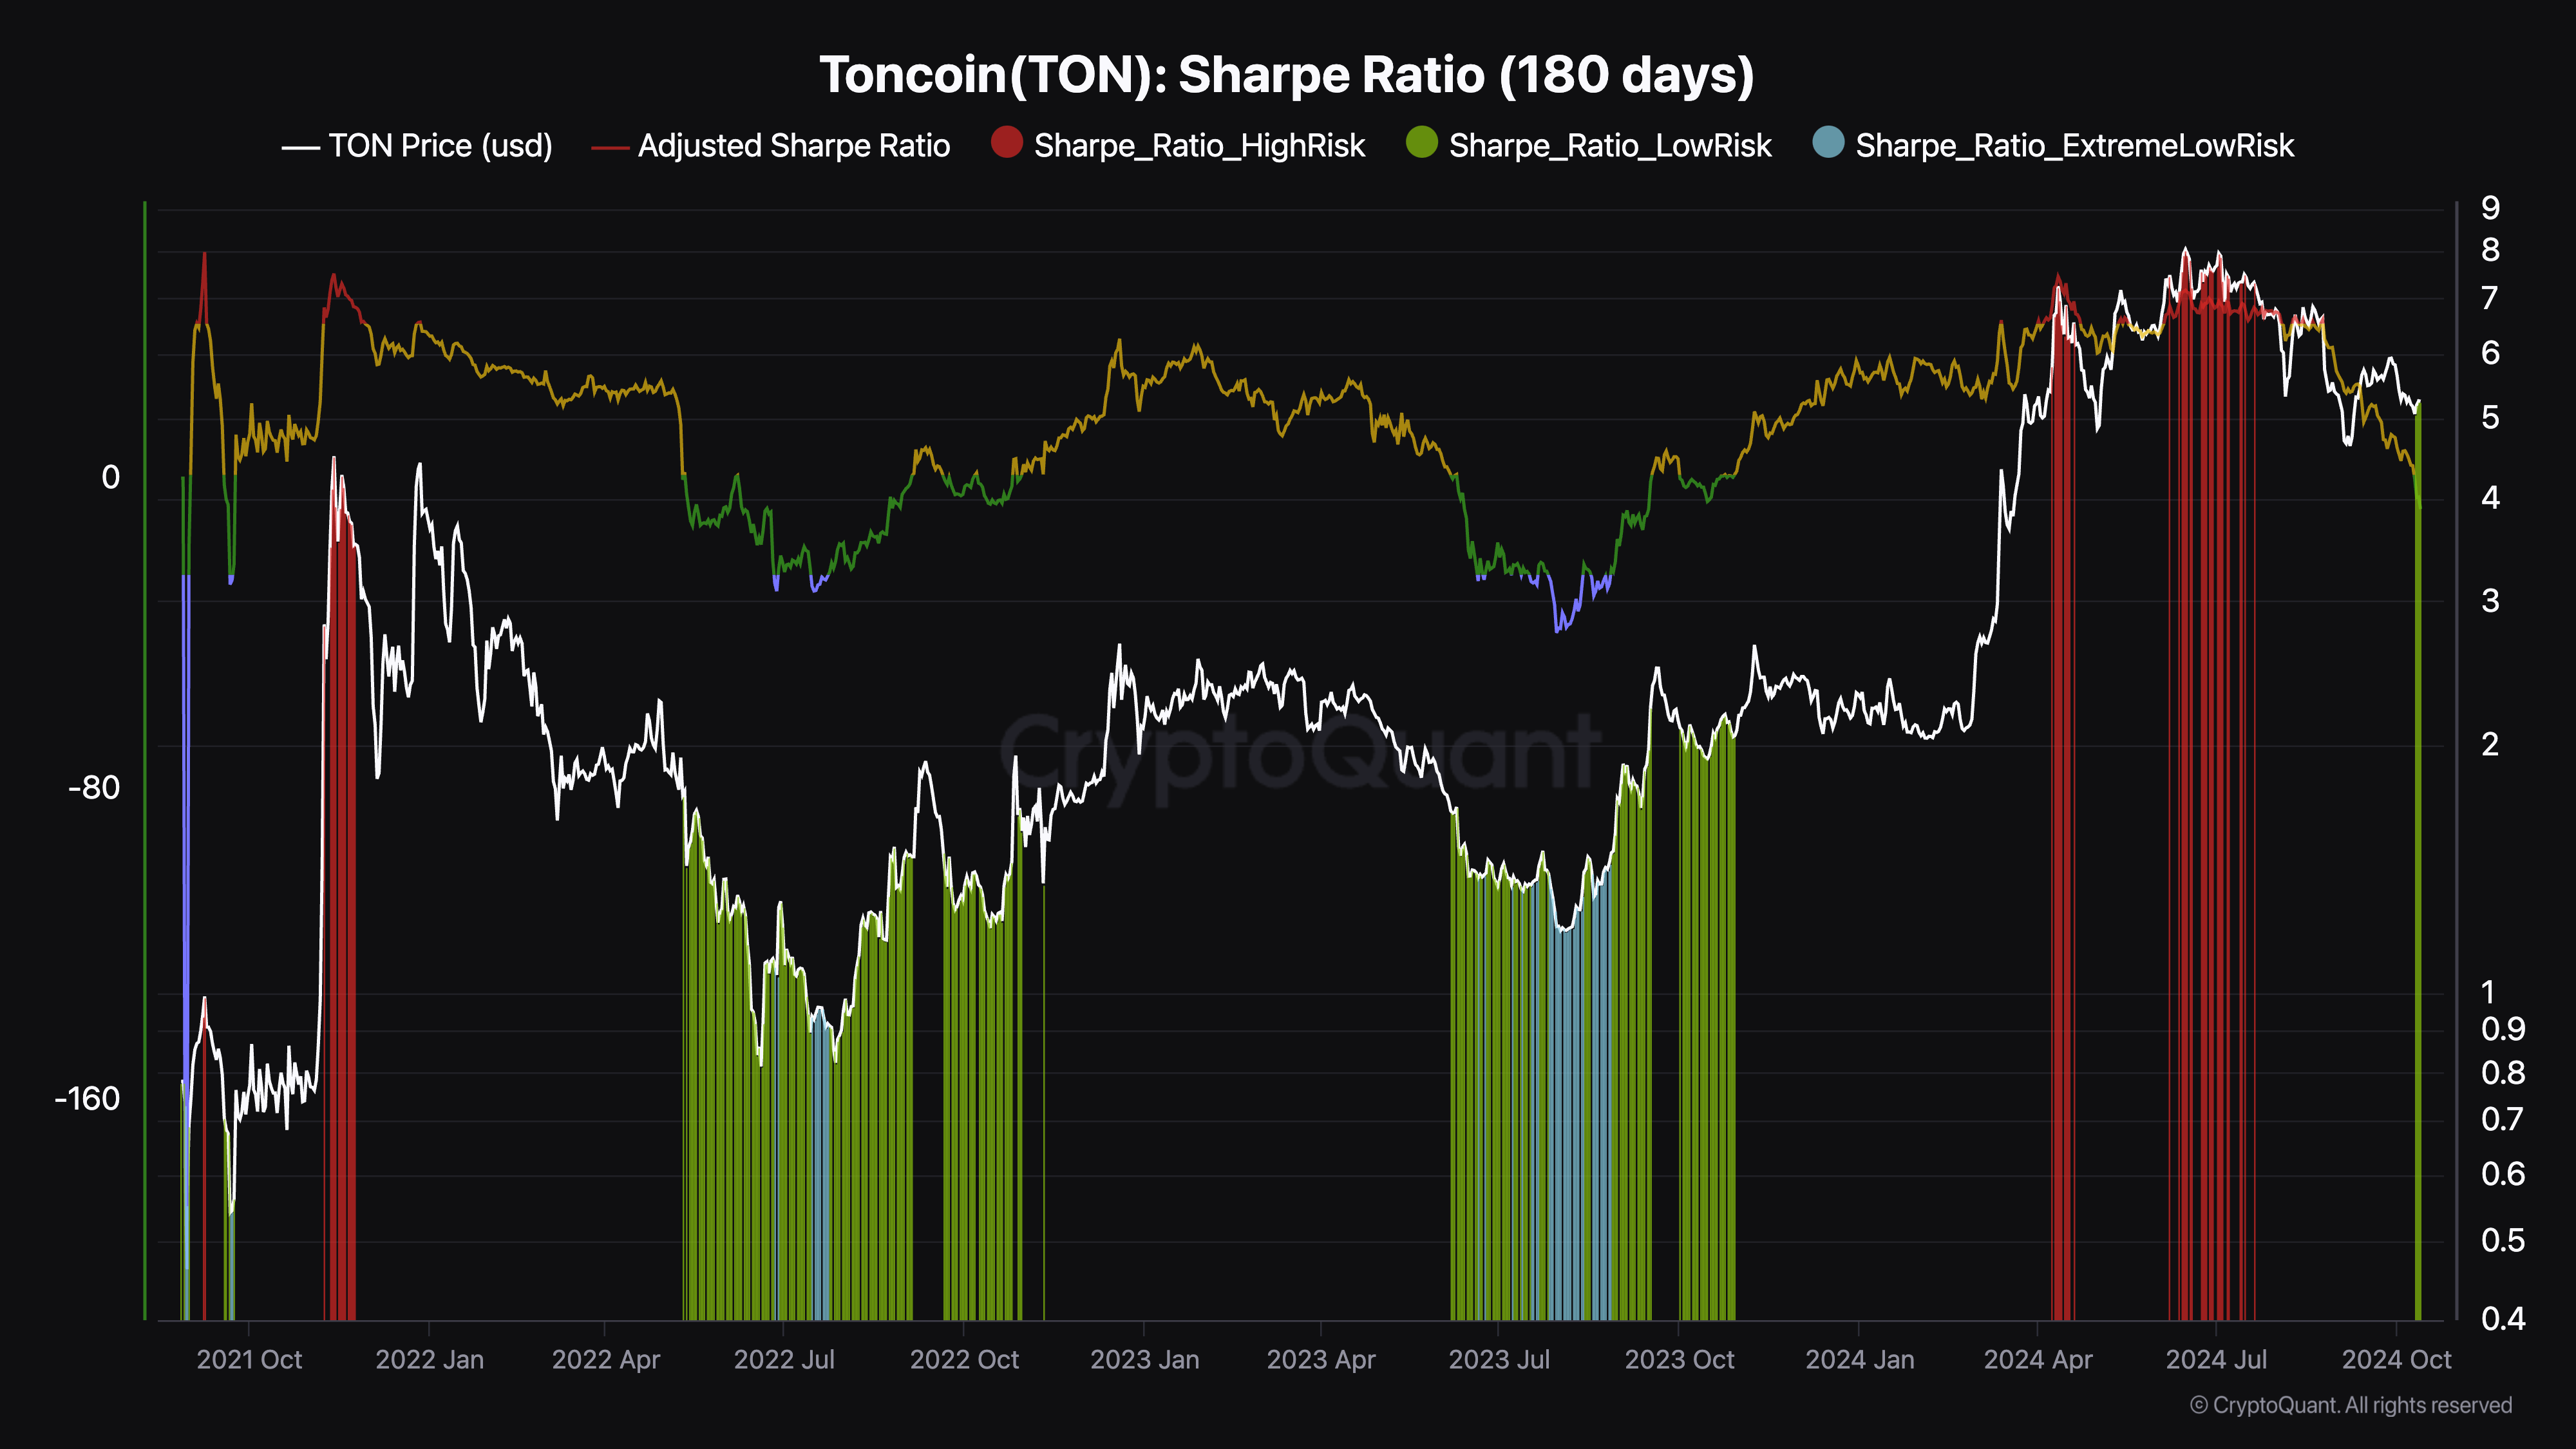Click the white TON Price legend line marker
Viewport: 2576px width, 1449px height.
pyautogui.click(x=300, y=148)
